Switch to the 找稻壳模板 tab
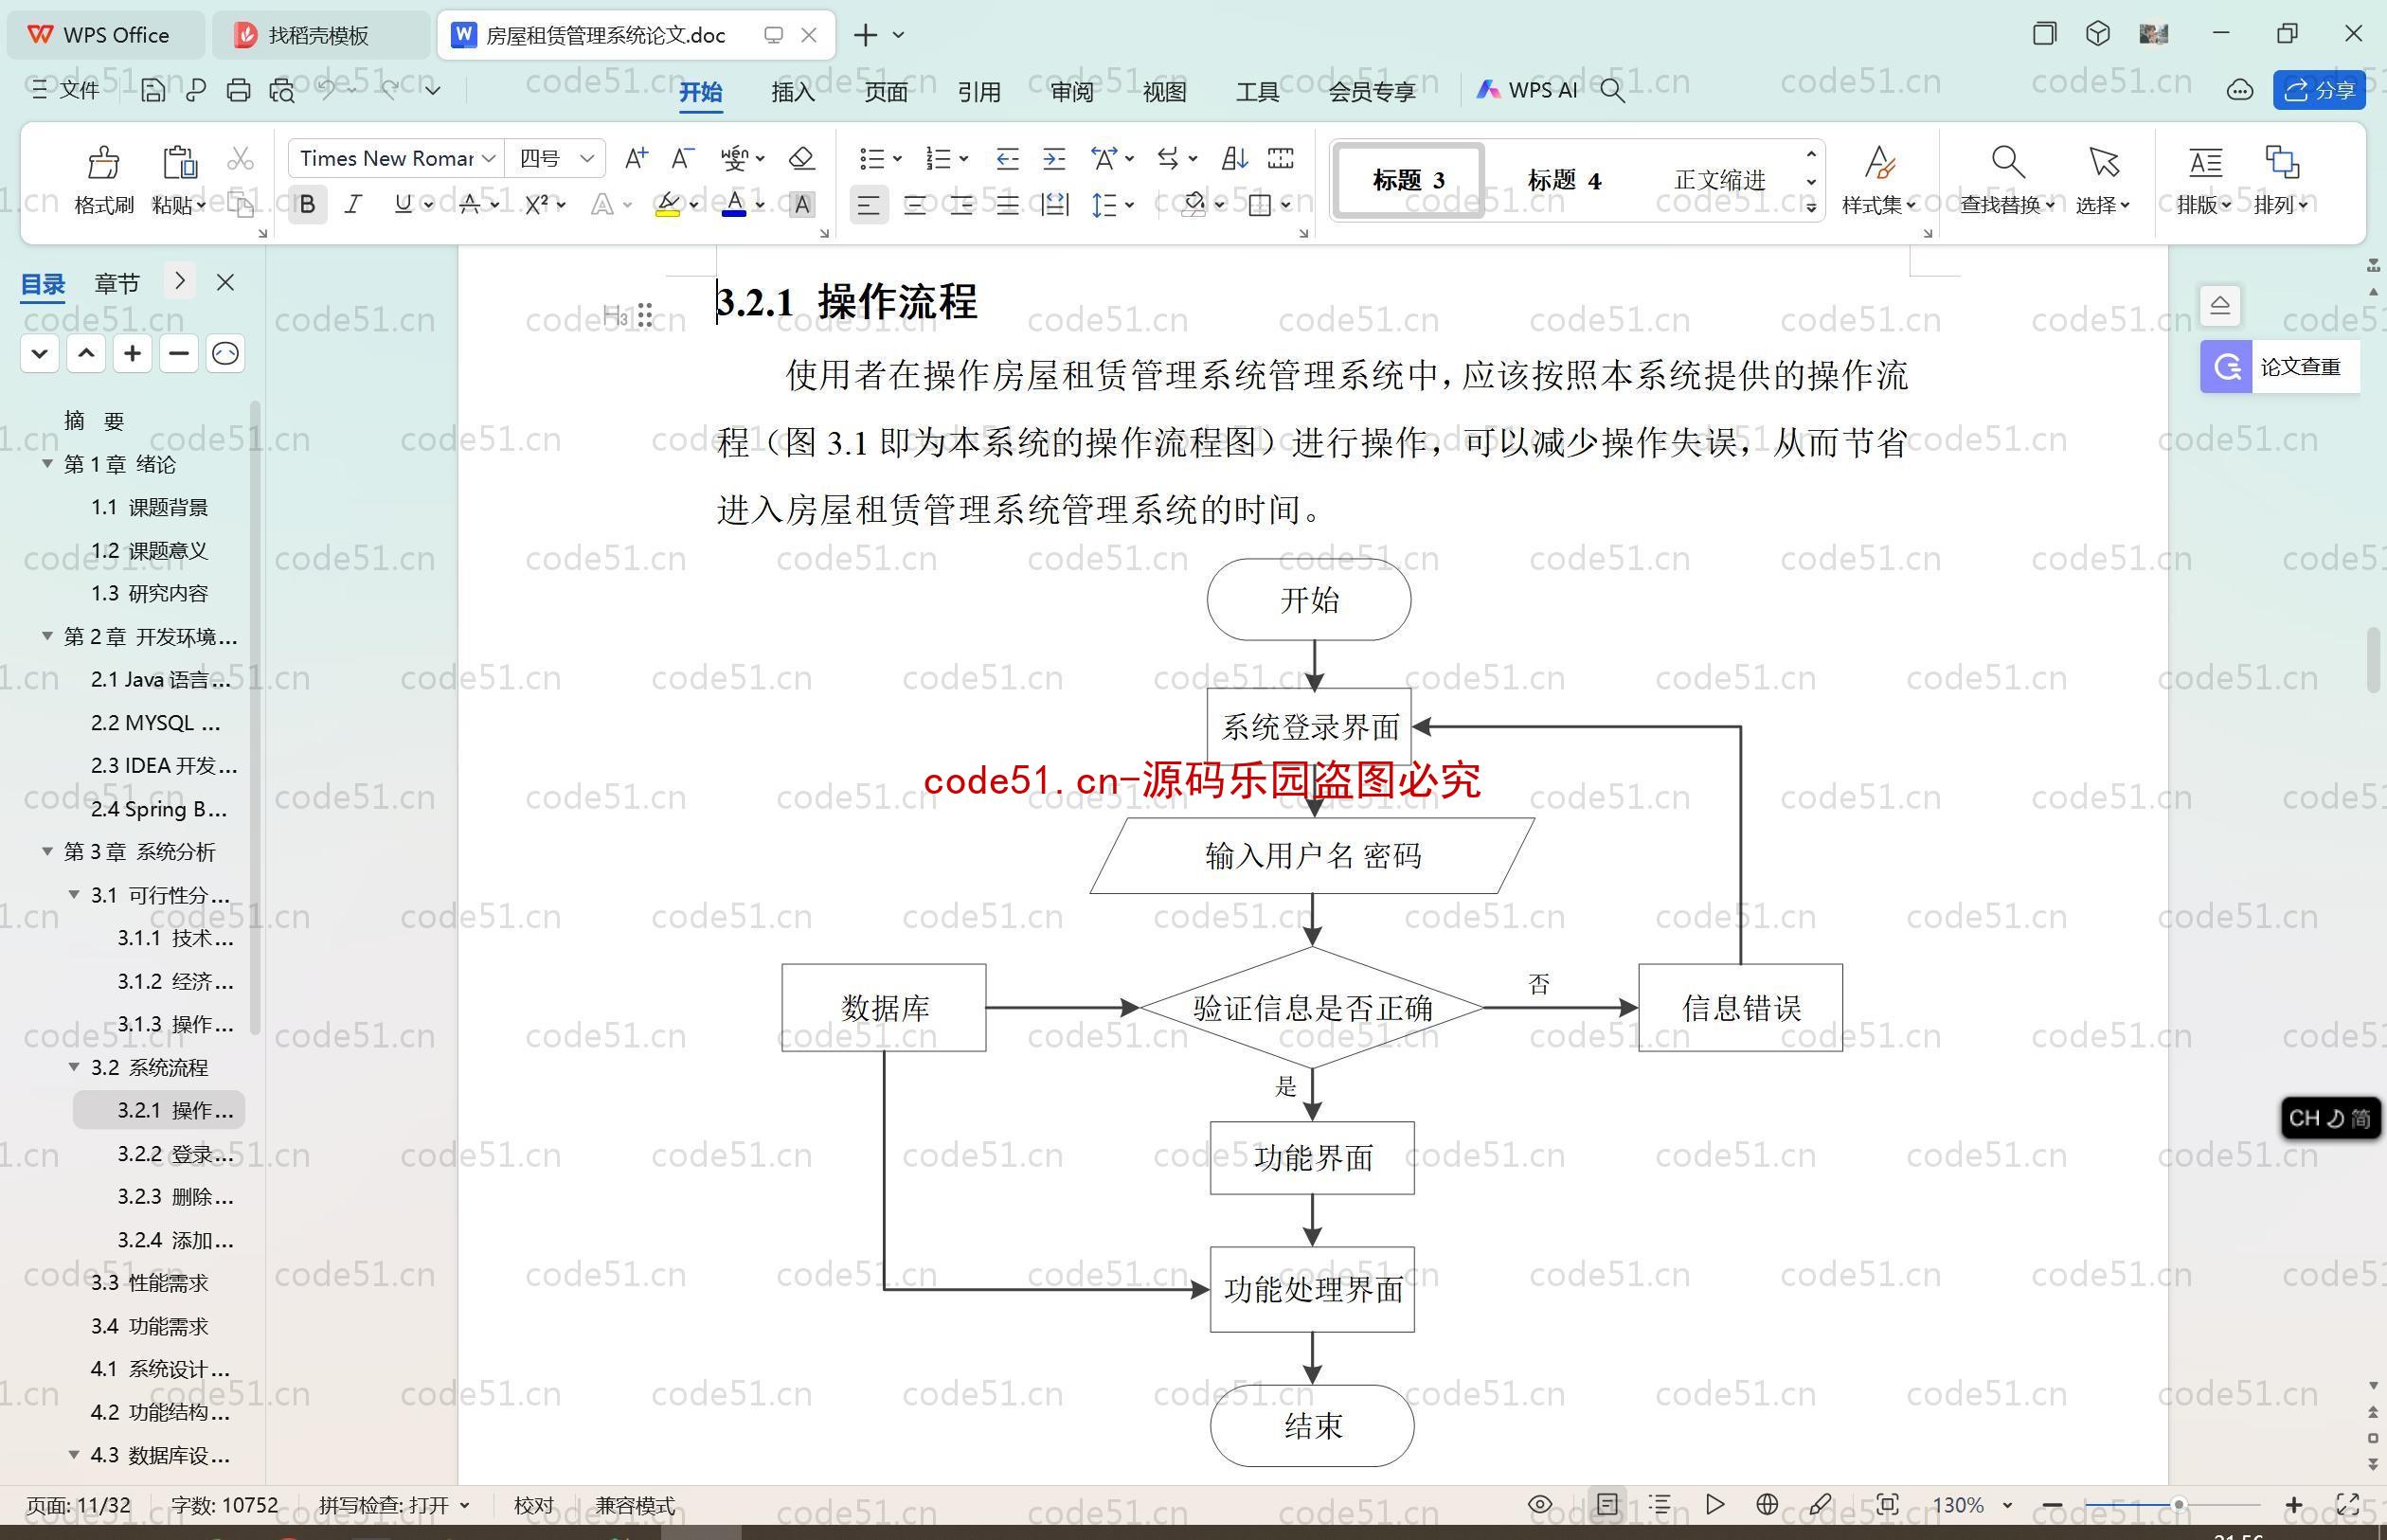The height and width of the screenshot is (1540, 2387). [x=320, y=35]
